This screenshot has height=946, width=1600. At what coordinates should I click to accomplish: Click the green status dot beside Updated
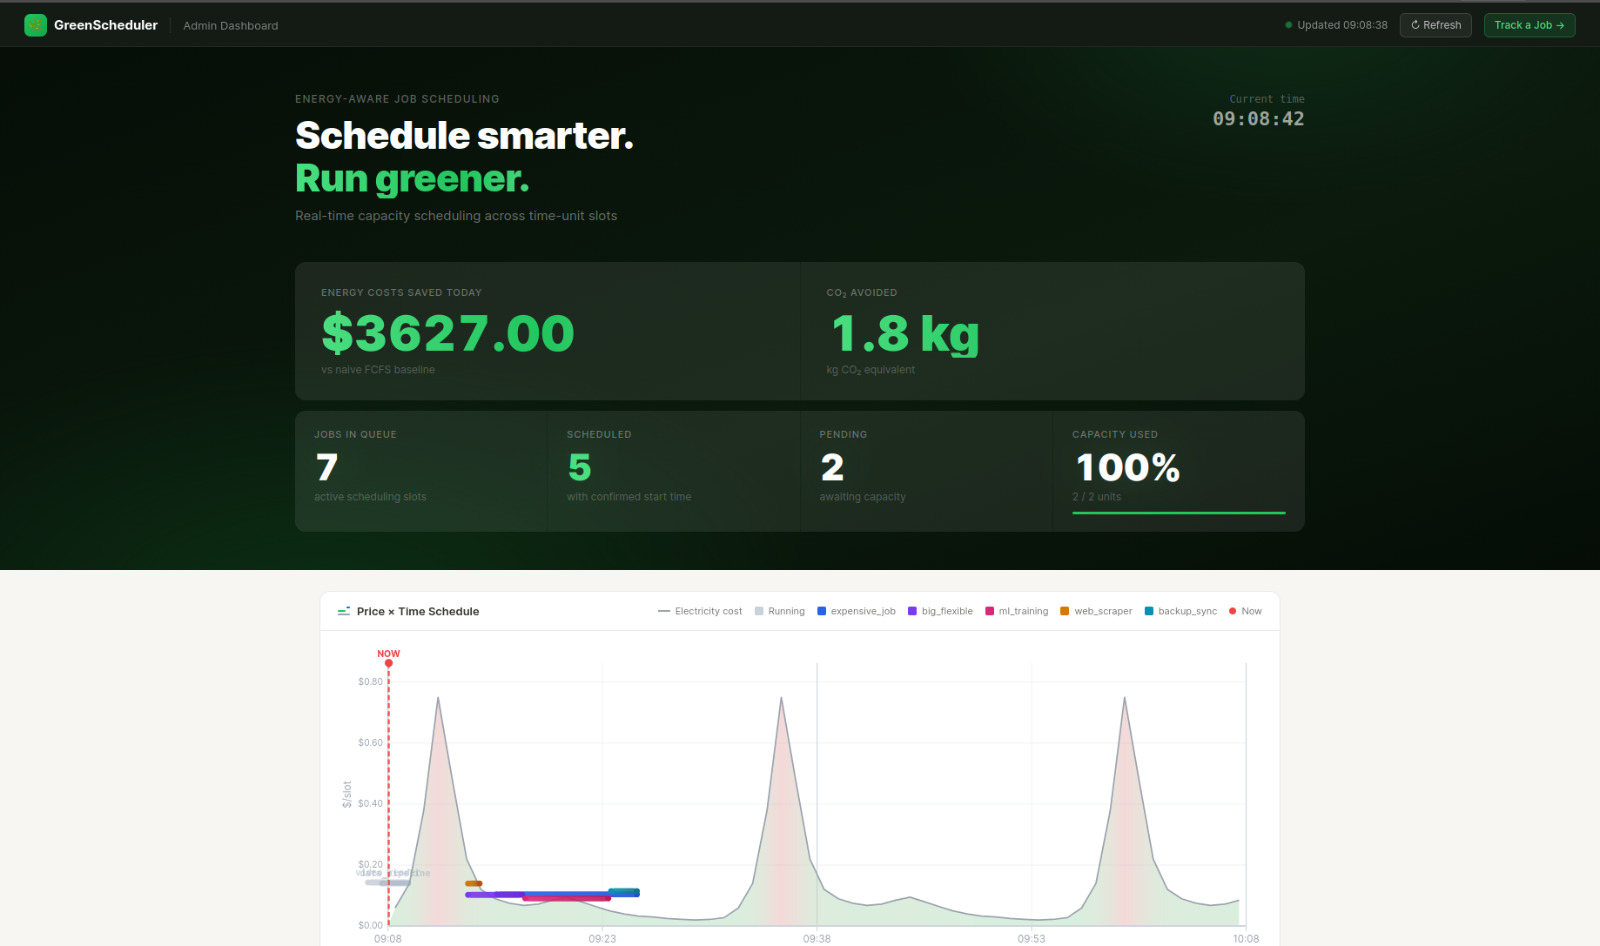[1288, 25]
